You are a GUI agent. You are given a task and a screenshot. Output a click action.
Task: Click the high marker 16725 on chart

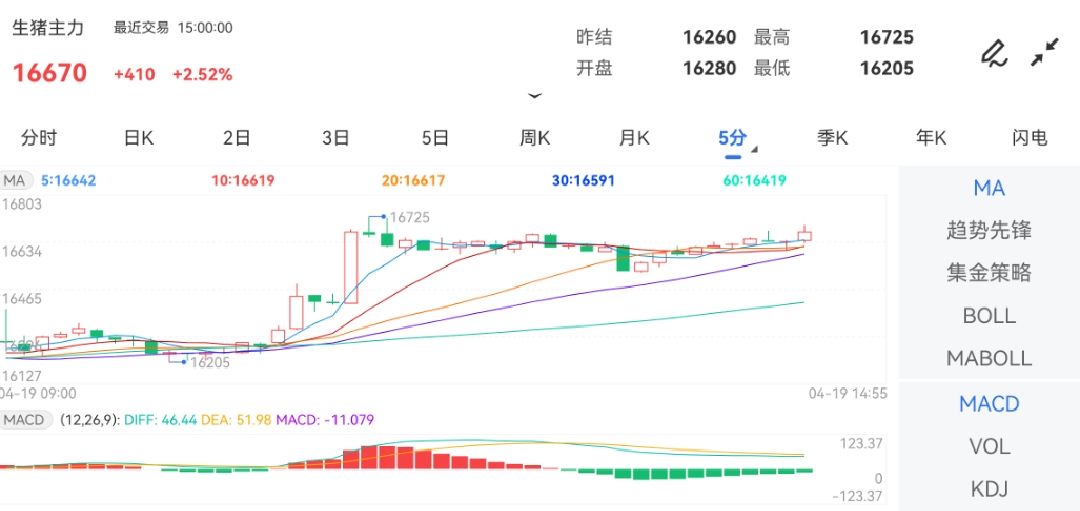click(x=409, y=218)
